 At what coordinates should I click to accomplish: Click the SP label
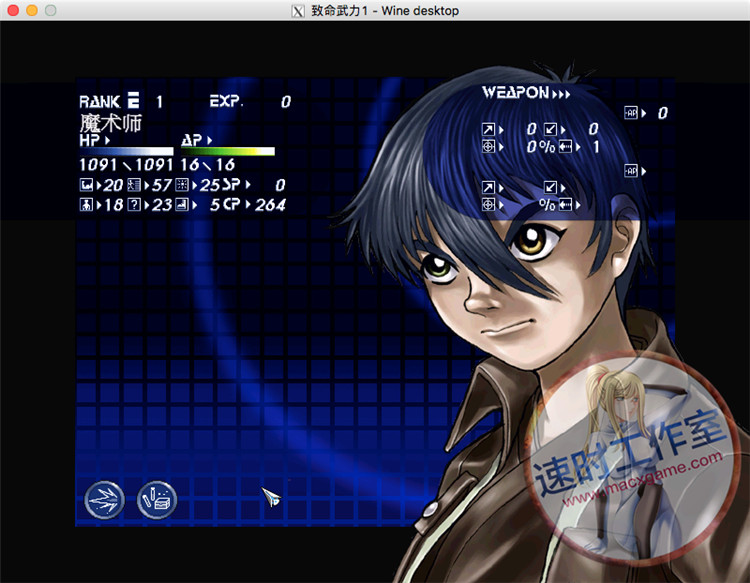(x=231, y=185)
